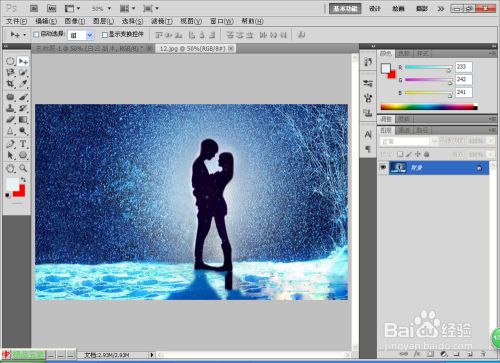Reset default foreground and background colors

[x=8, y=195]
